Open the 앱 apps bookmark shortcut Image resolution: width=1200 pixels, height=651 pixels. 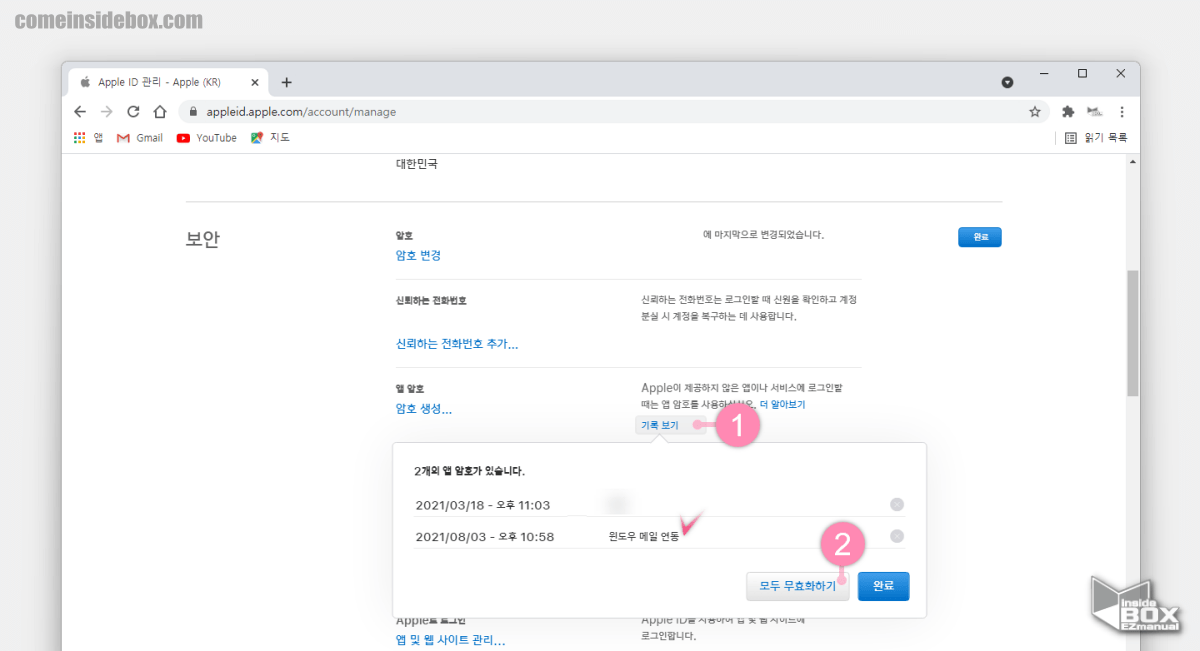(x=89, y=138)
